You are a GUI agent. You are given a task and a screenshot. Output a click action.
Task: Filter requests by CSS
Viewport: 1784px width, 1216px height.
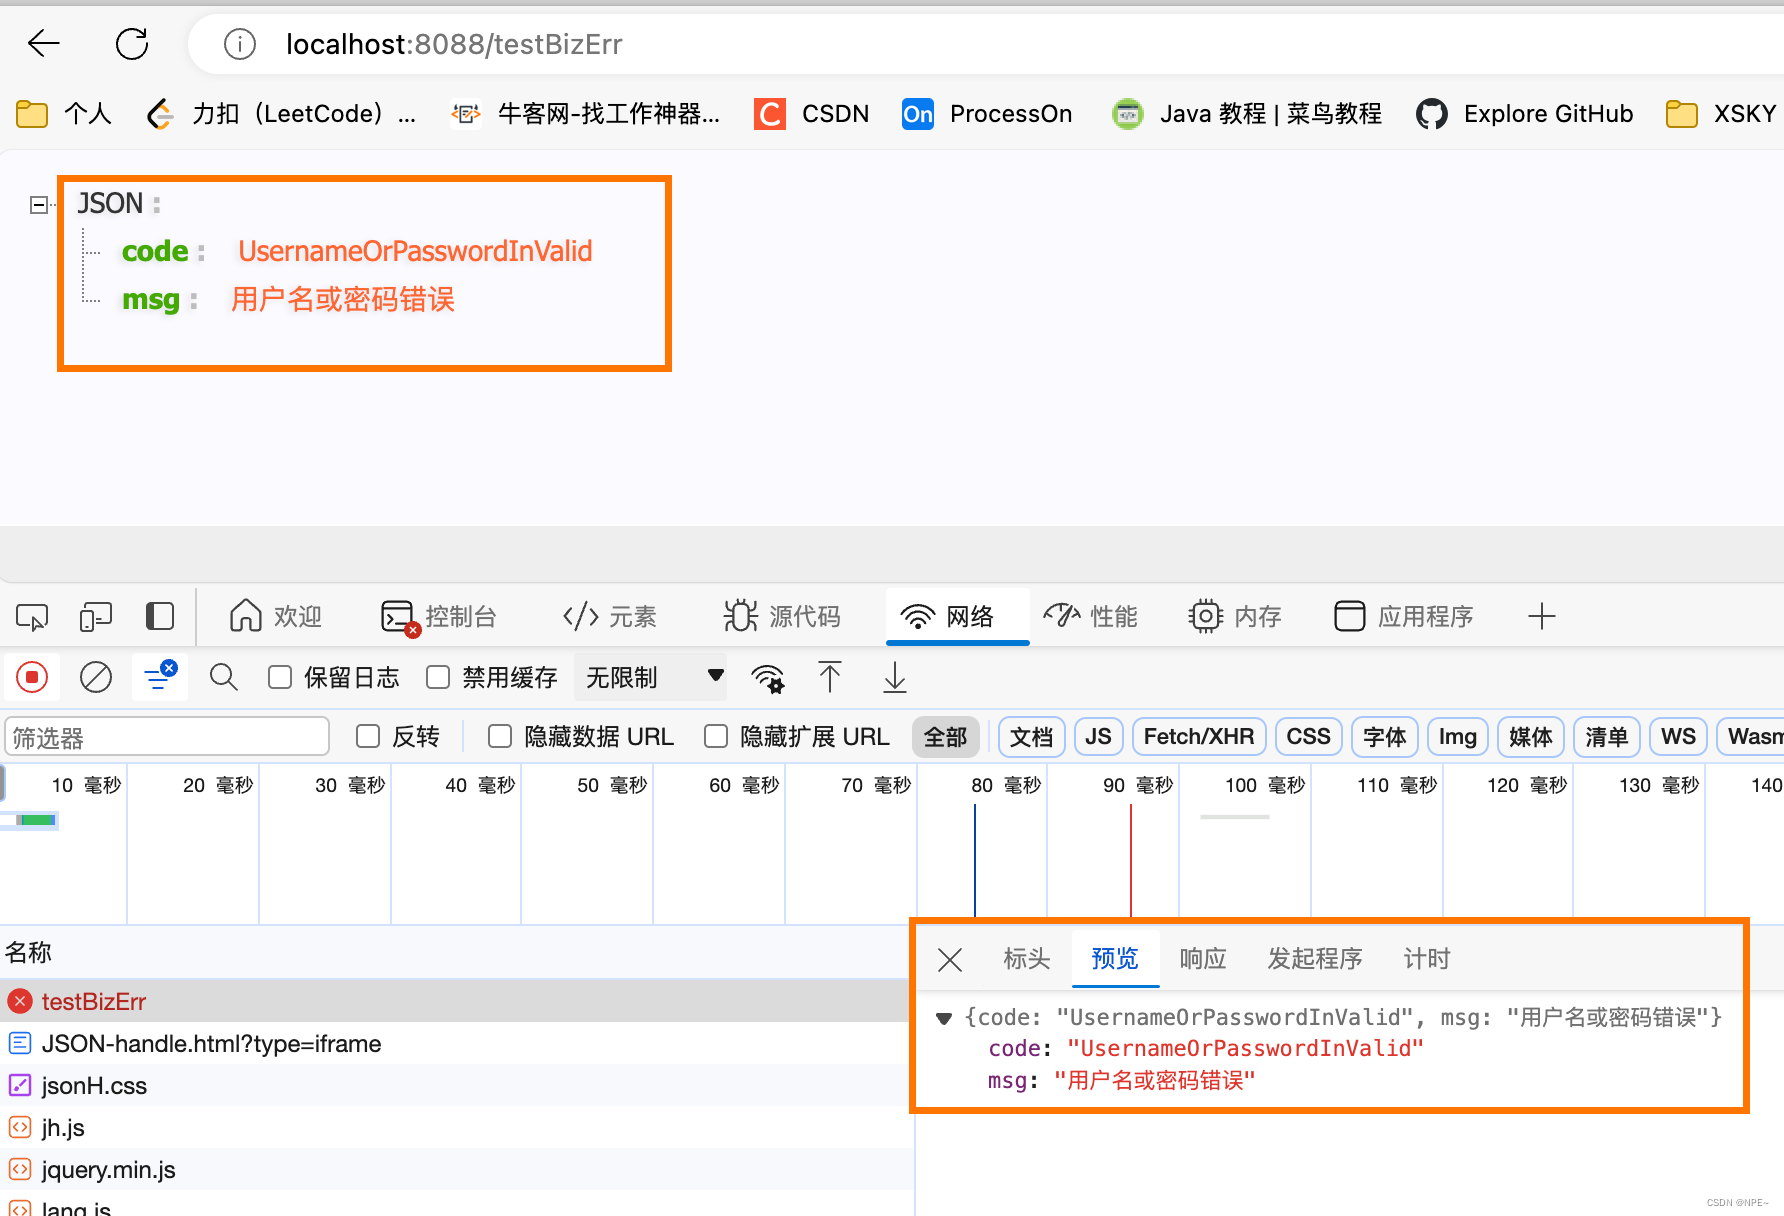click(x=1308, y=737)
